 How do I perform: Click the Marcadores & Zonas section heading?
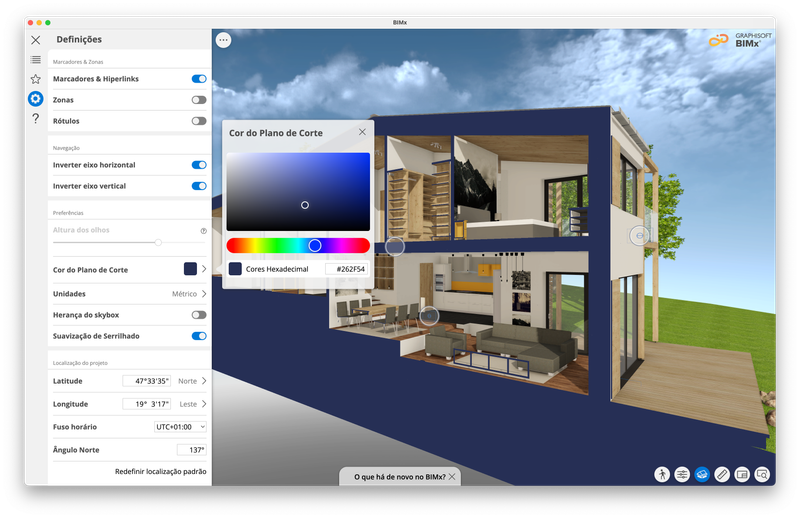[x=78, y=62]
